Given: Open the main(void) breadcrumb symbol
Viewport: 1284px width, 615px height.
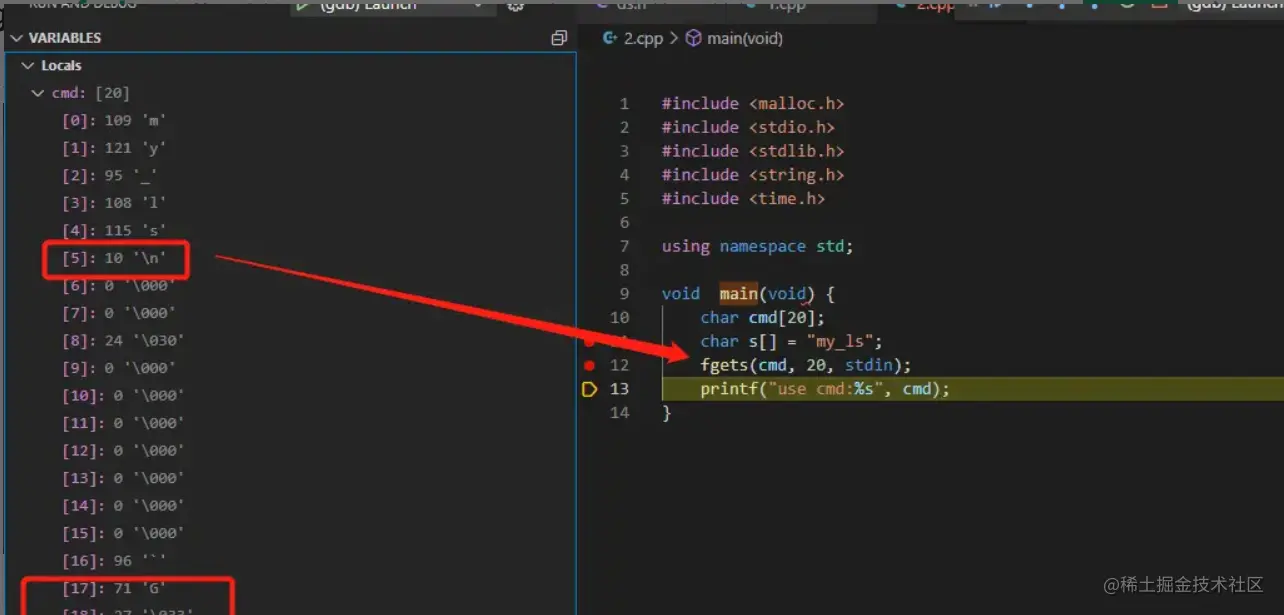Looking at the screenshot, I should tap(744, 38).
